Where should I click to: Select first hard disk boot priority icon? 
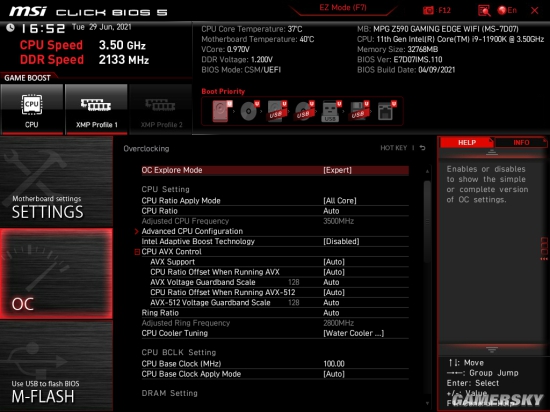tap(222, 111)
